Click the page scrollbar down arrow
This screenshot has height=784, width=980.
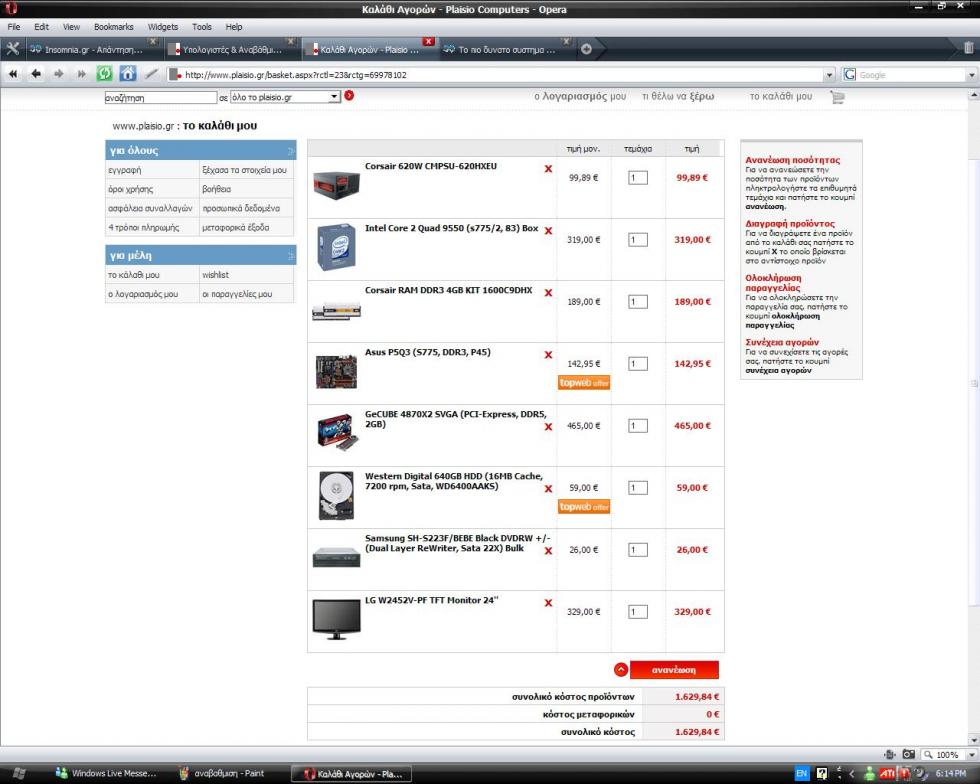point(974,740)
